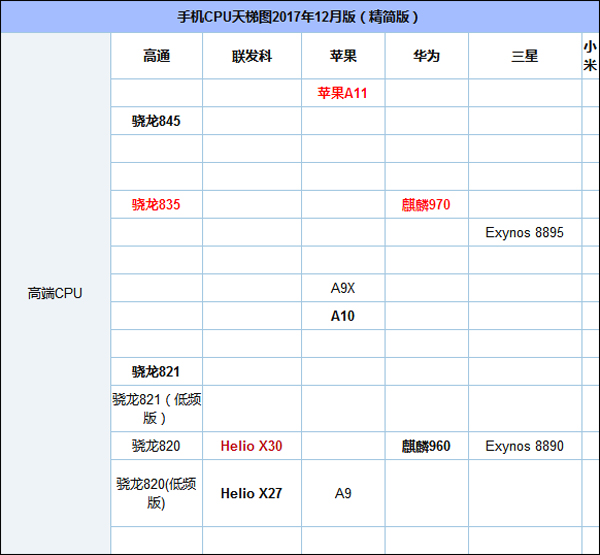Click the 骁龙820(低频版) cell
600x555 pixels.
[157, 493]
